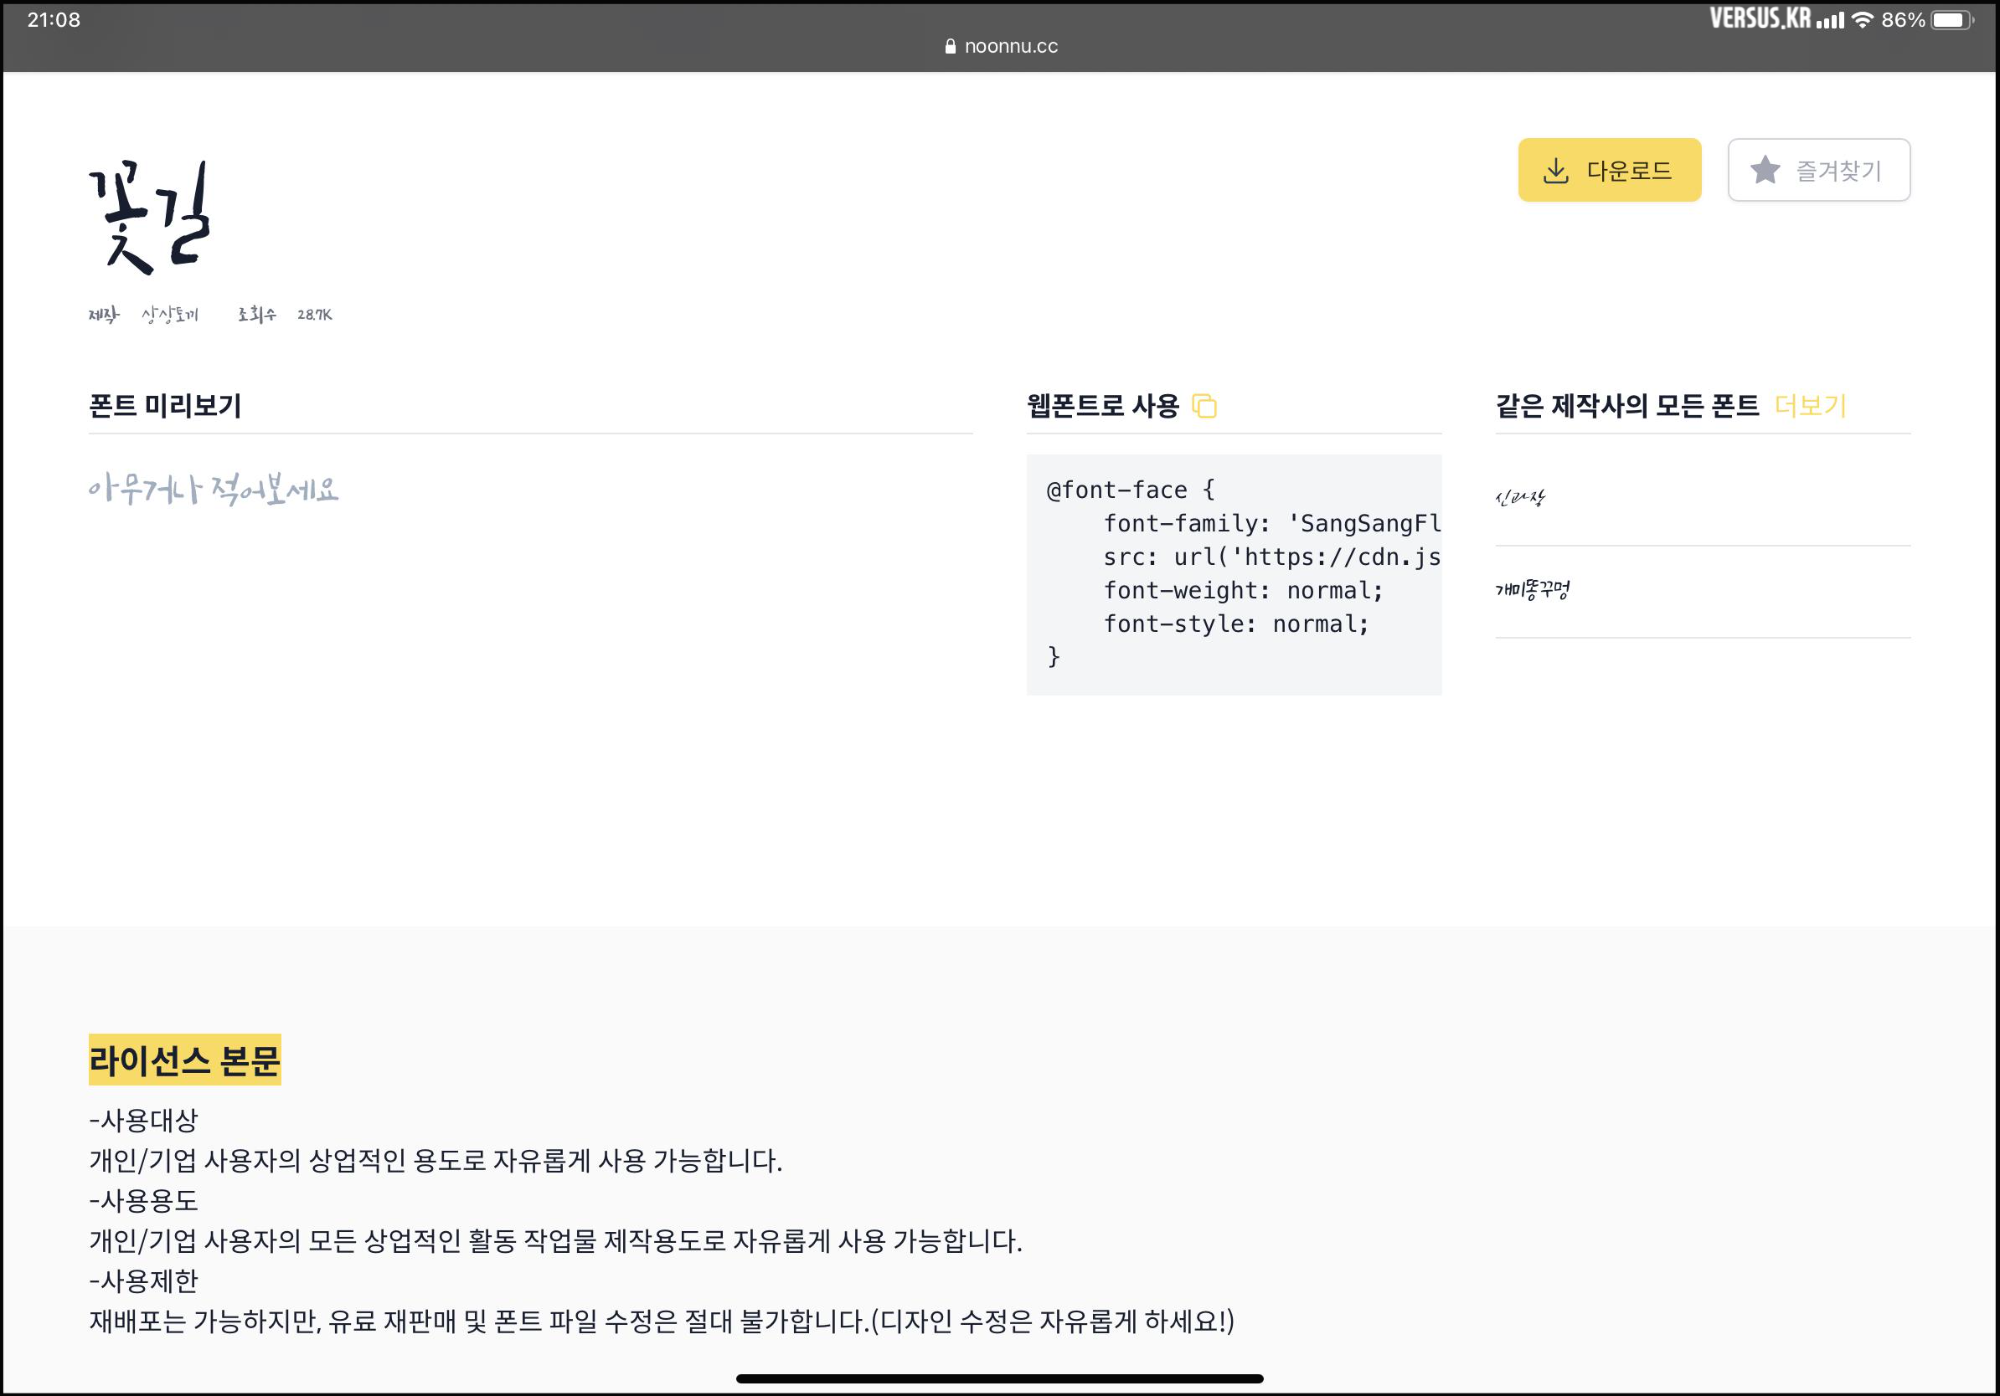This screenshot has width=2000, height=1396.
Task: Open the 개미똥구멍 font entry
Action: click(x=1532, y=590)
